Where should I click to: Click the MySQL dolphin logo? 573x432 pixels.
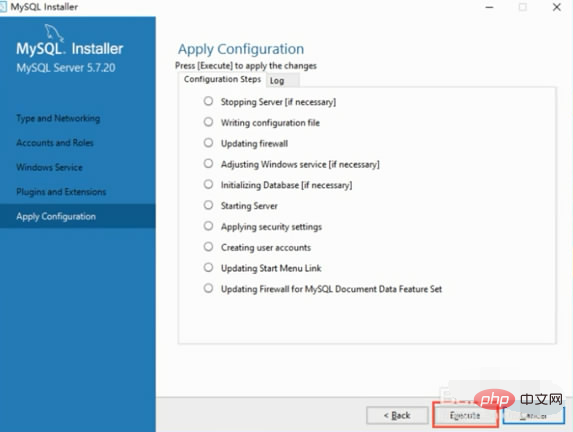tap(54, 33)
